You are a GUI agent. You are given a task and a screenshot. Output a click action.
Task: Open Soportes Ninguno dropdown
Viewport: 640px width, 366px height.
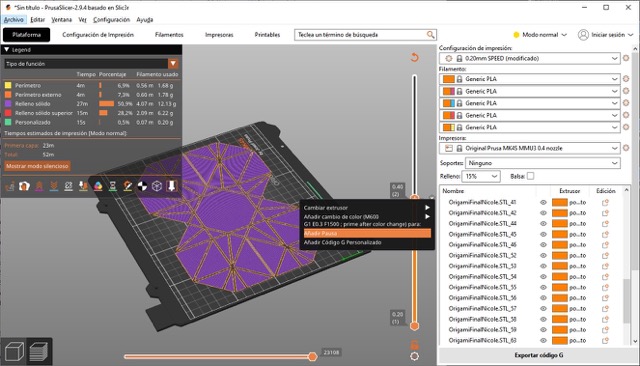(542, 163)
